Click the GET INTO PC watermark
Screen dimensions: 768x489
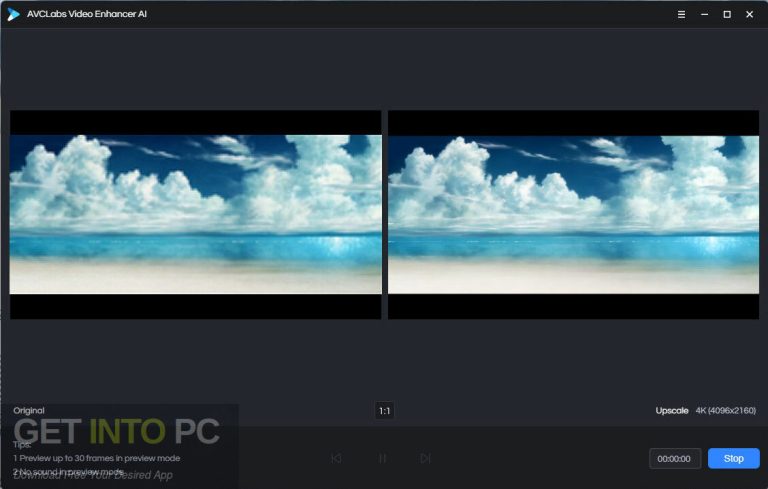point(116,431)
